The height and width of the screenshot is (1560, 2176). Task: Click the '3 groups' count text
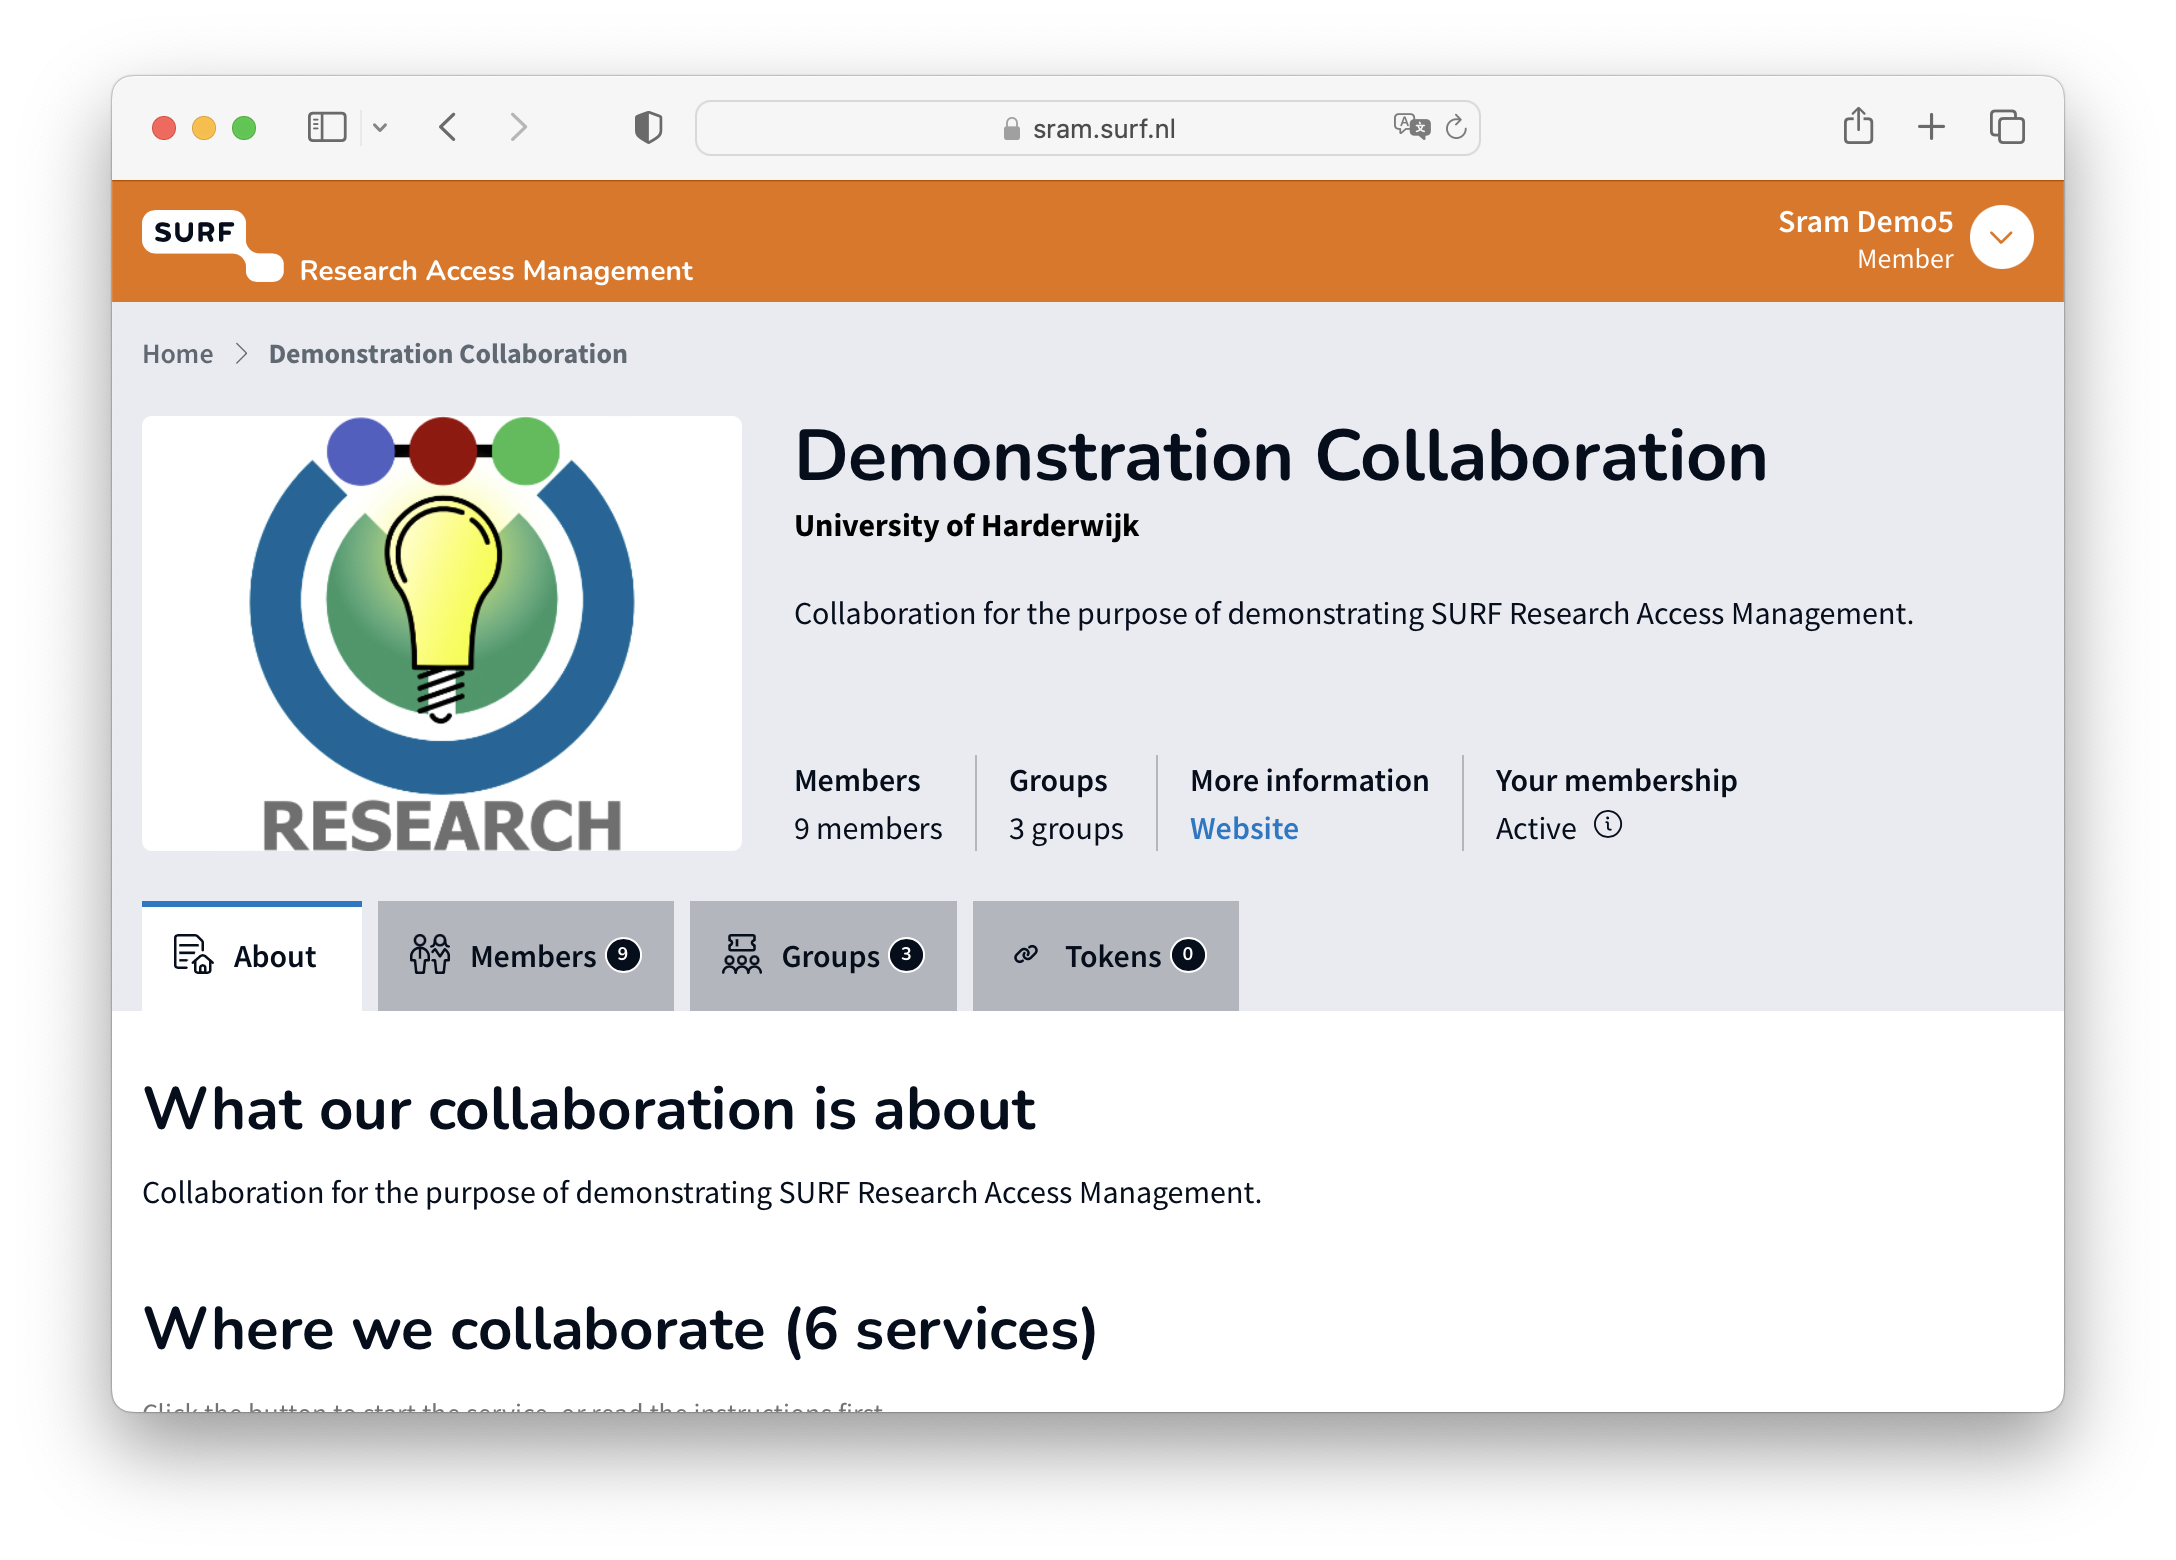(x=1066, y=829)
